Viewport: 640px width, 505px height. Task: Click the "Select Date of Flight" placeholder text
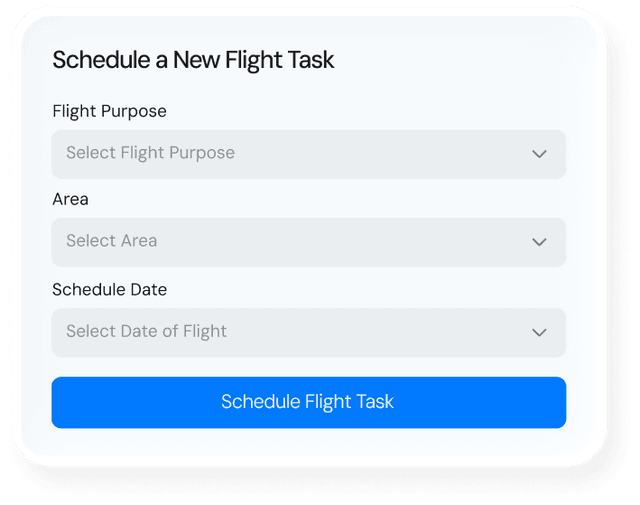(146, 331)
